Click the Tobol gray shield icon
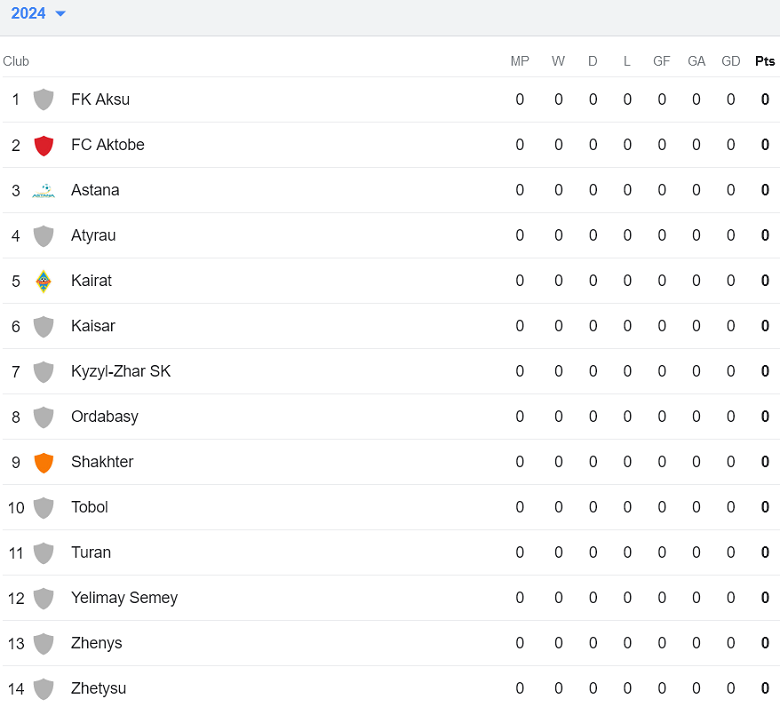 coord(43,508)
